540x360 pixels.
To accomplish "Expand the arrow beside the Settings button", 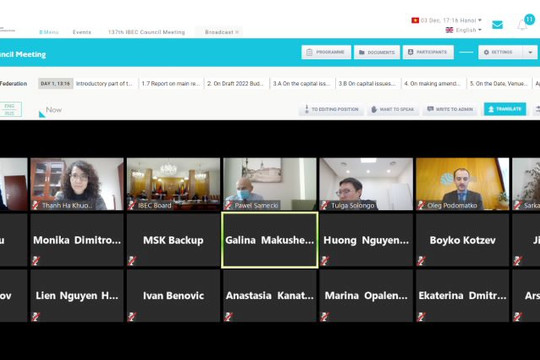I will 530,52.
